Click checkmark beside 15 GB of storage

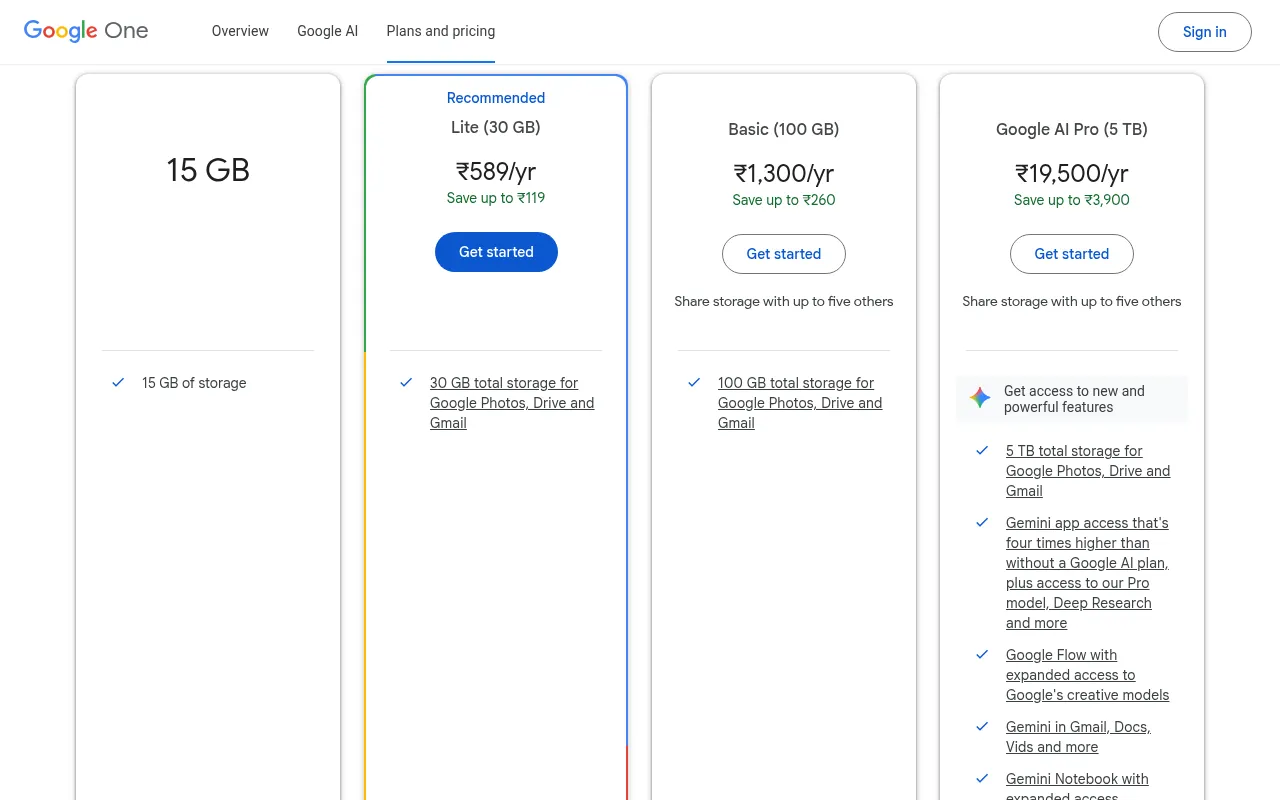click(118, 382)
